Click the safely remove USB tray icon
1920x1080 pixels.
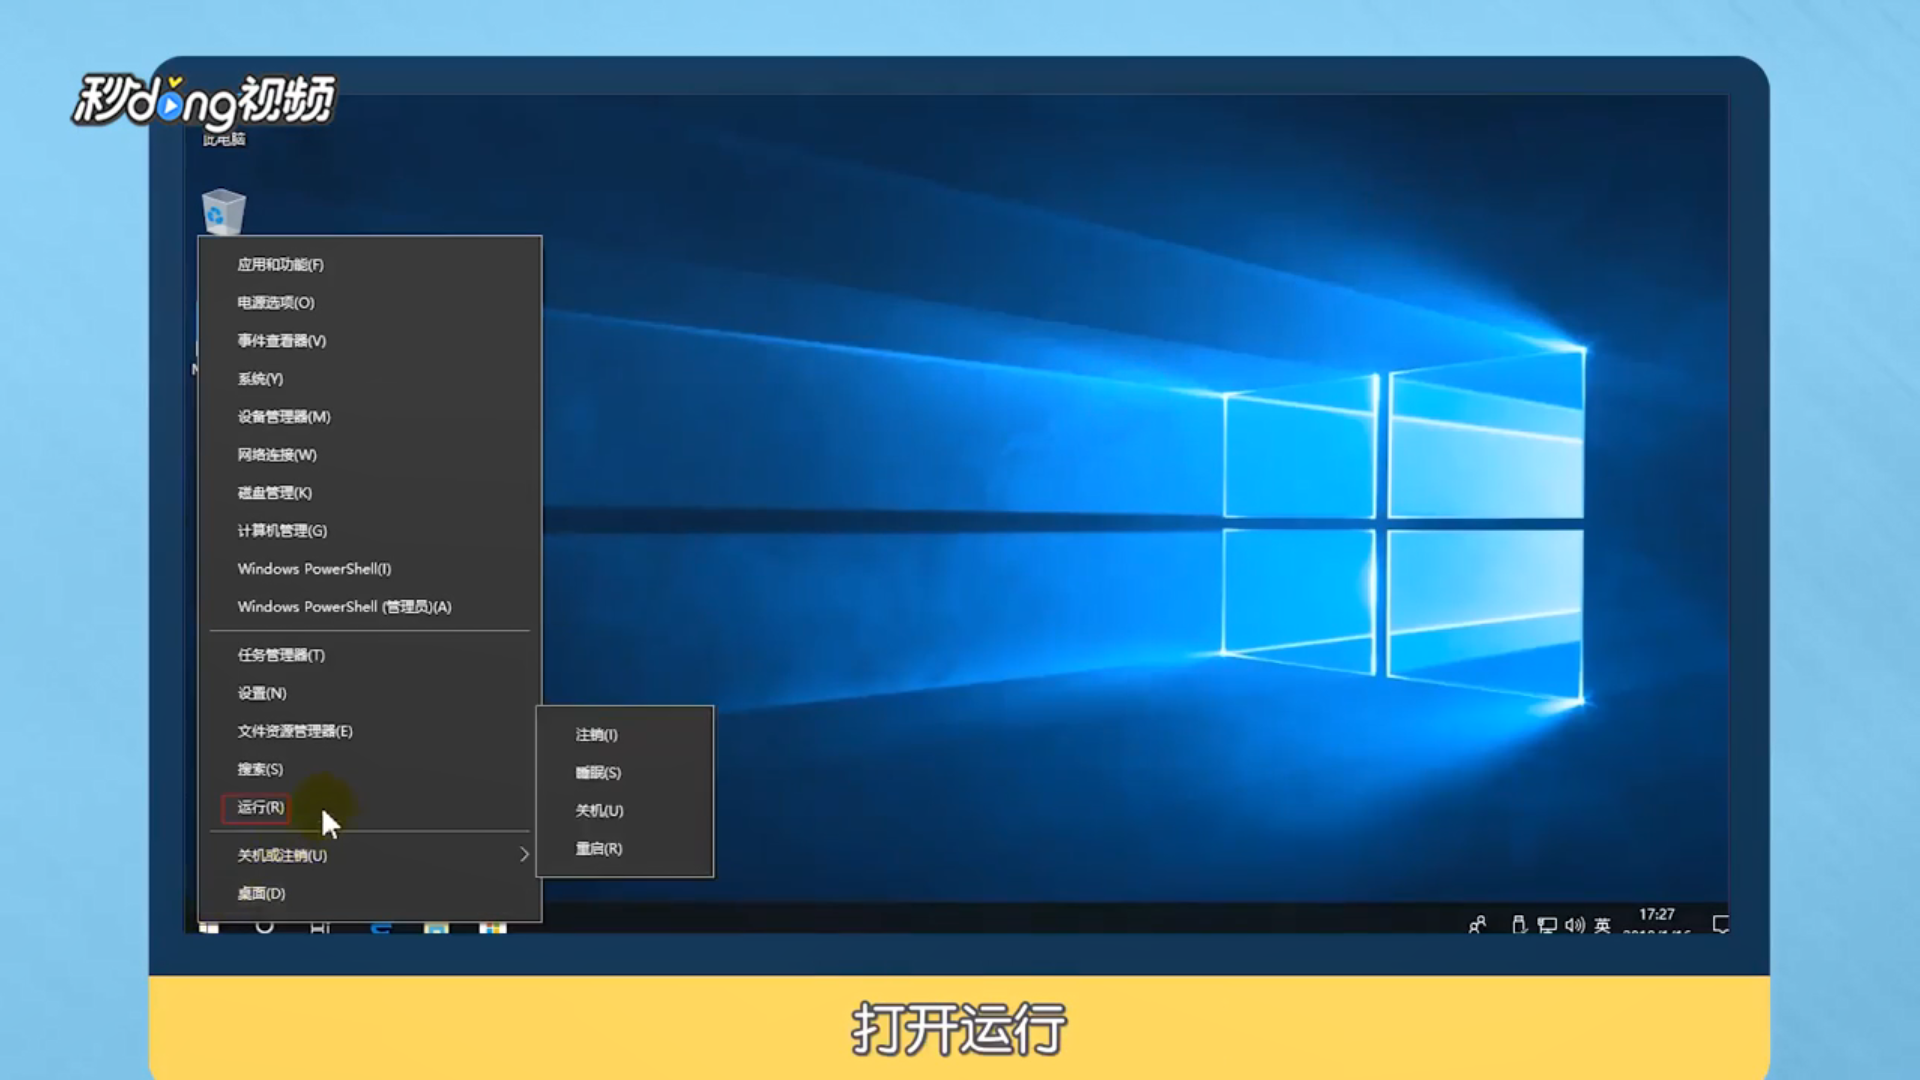[1519, 925]
